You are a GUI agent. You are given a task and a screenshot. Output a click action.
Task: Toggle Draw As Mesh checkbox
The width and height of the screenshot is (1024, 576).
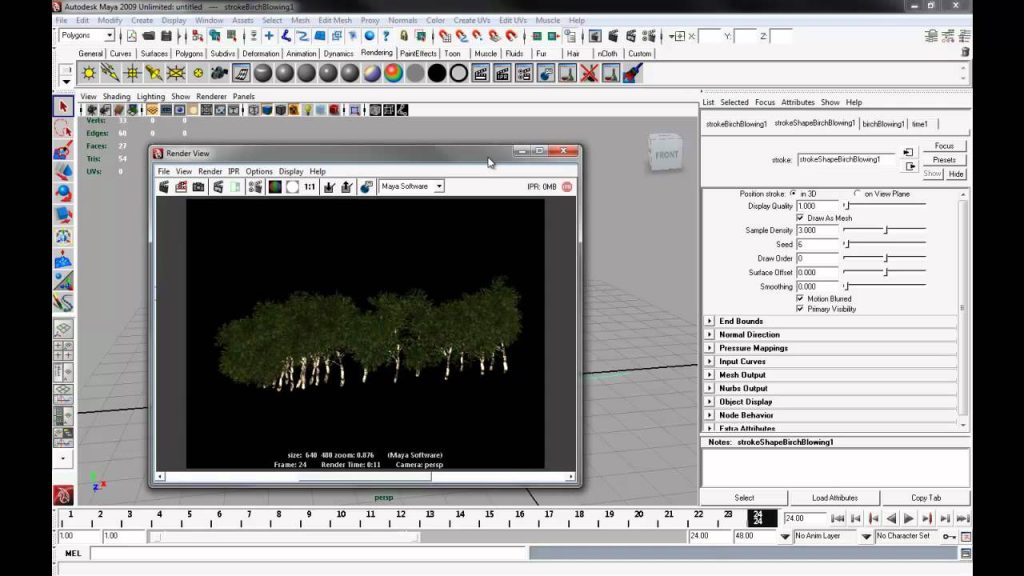tap(800, 218)
